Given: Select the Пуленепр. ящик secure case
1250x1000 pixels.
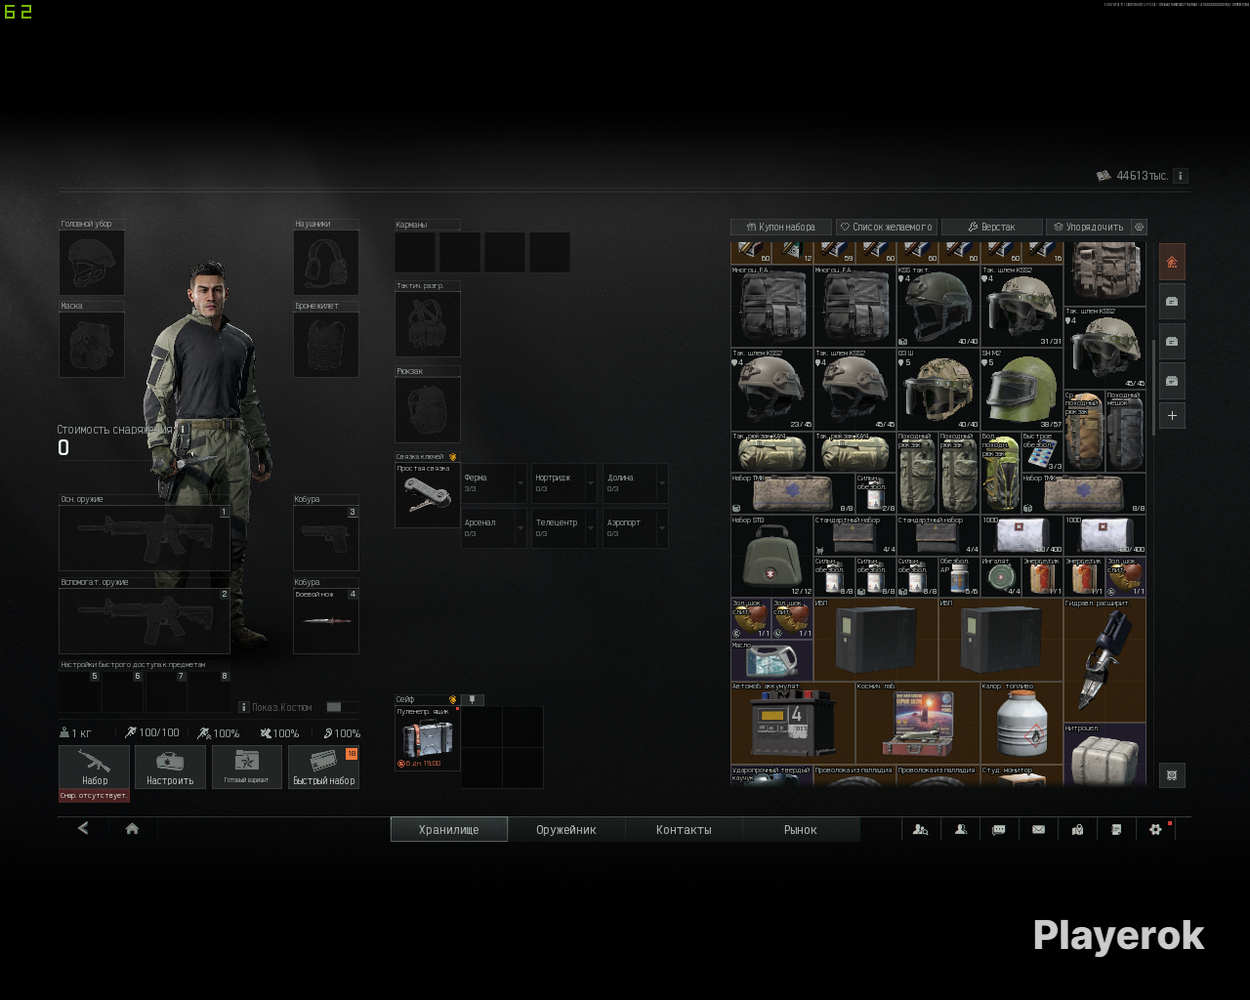Looking at the screenshot, I should [427, 738].
